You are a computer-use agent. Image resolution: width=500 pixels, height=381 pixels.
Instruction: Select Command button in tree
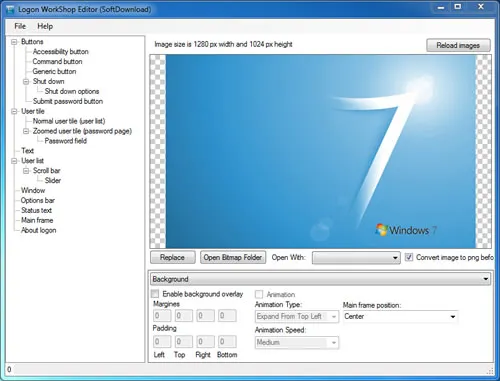(x=57, y=62)
